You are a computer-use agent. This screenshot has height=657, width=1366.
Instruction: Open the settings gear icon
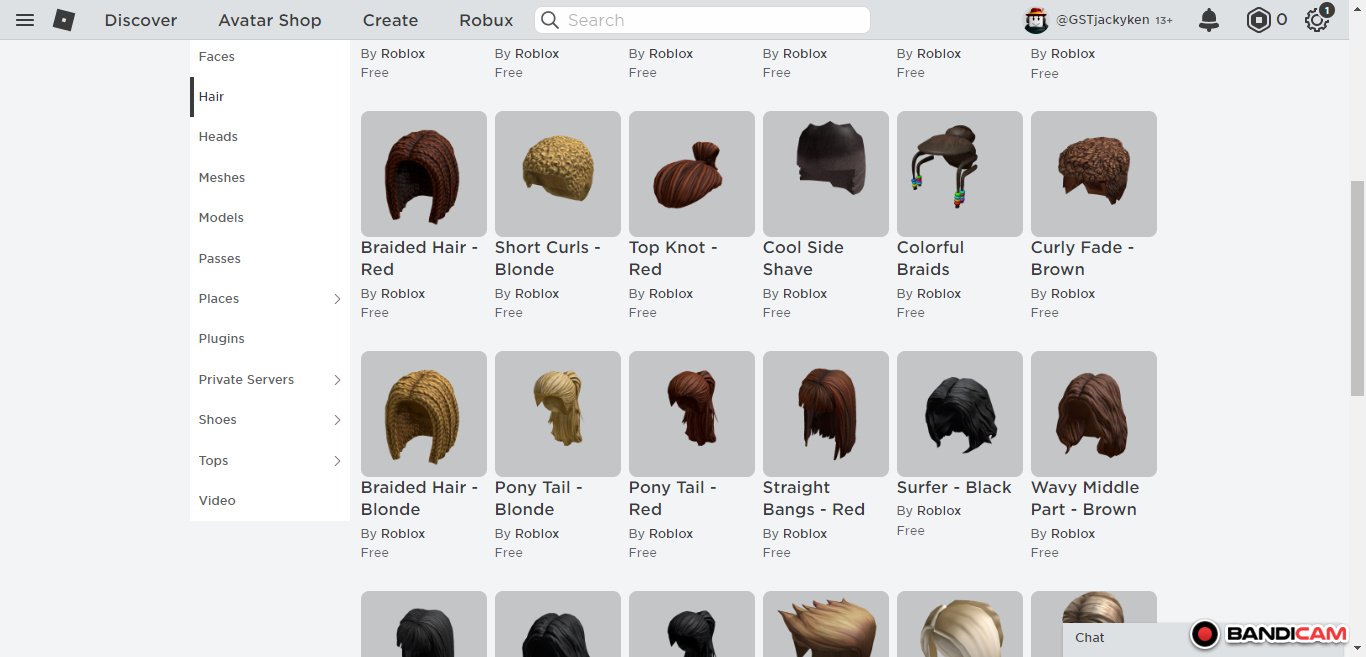(x=1316, y=20)
